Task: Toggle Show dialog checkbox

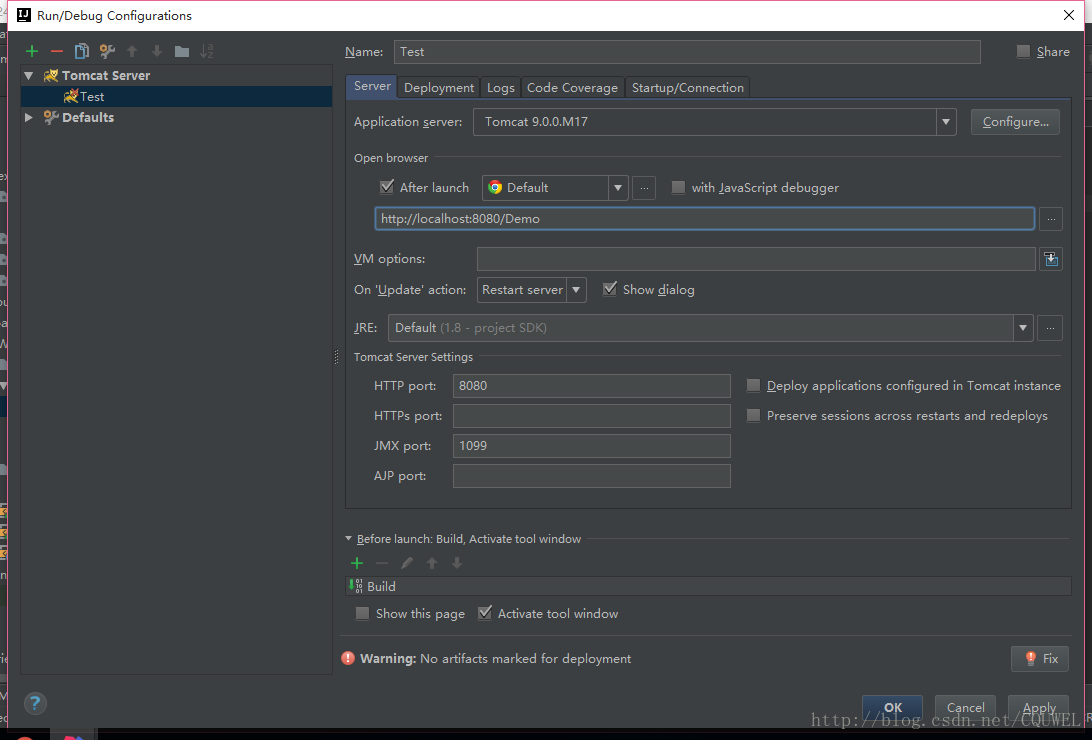Action: pos(609,289)
